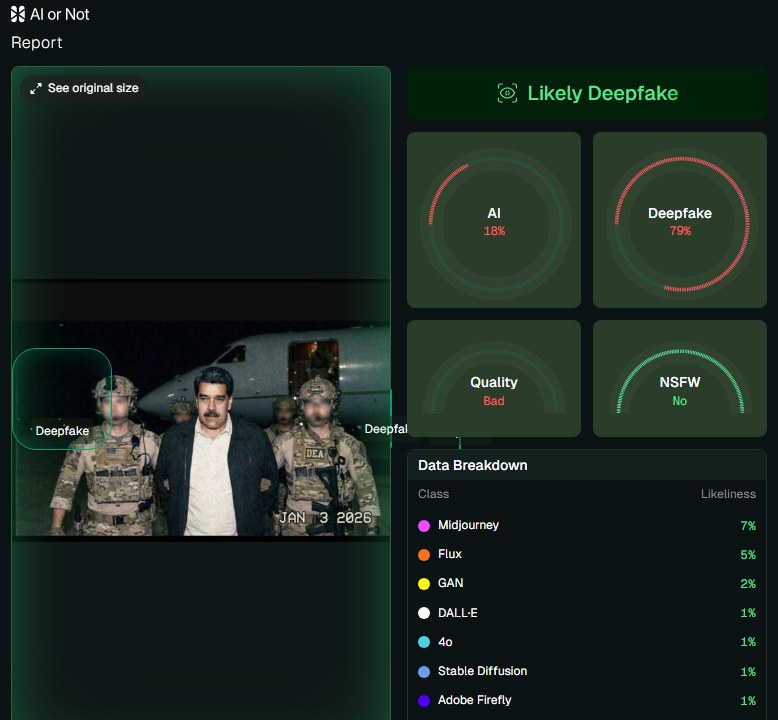Select the Deepfake 79% gauge card
778x720 pixels.
tap(680, 220)
